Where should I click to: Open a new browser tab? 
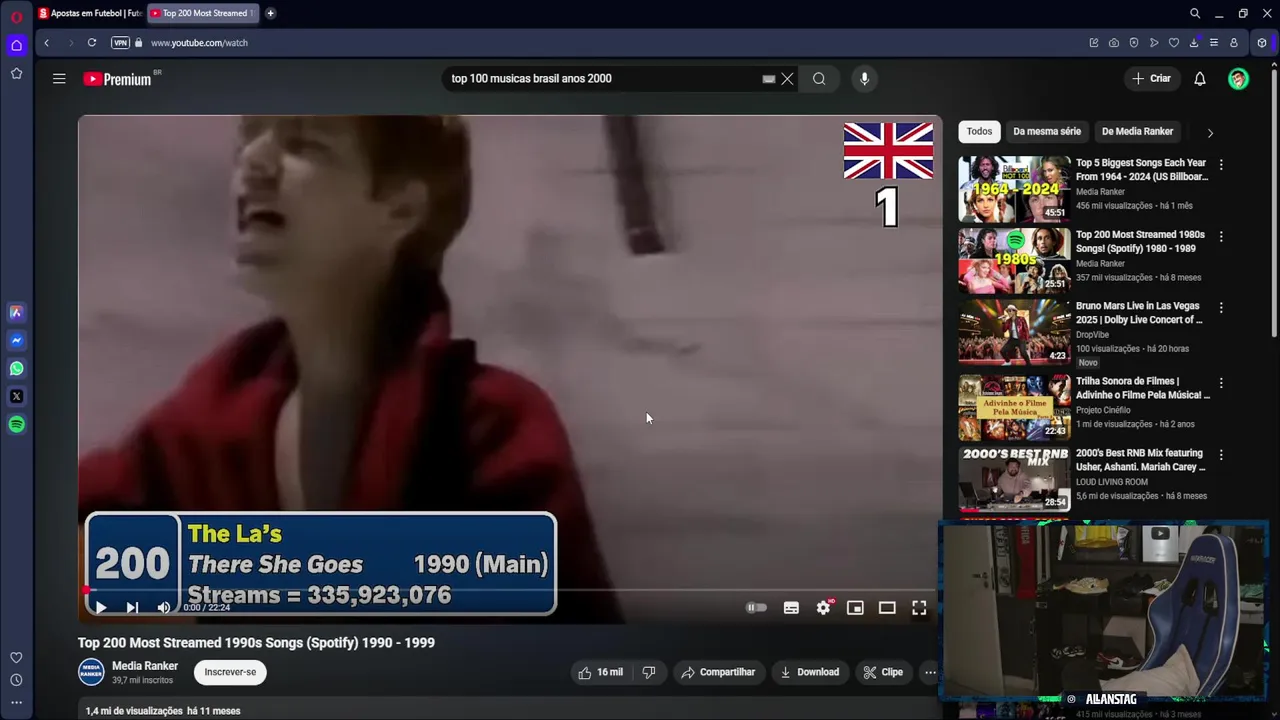[270, 13]
